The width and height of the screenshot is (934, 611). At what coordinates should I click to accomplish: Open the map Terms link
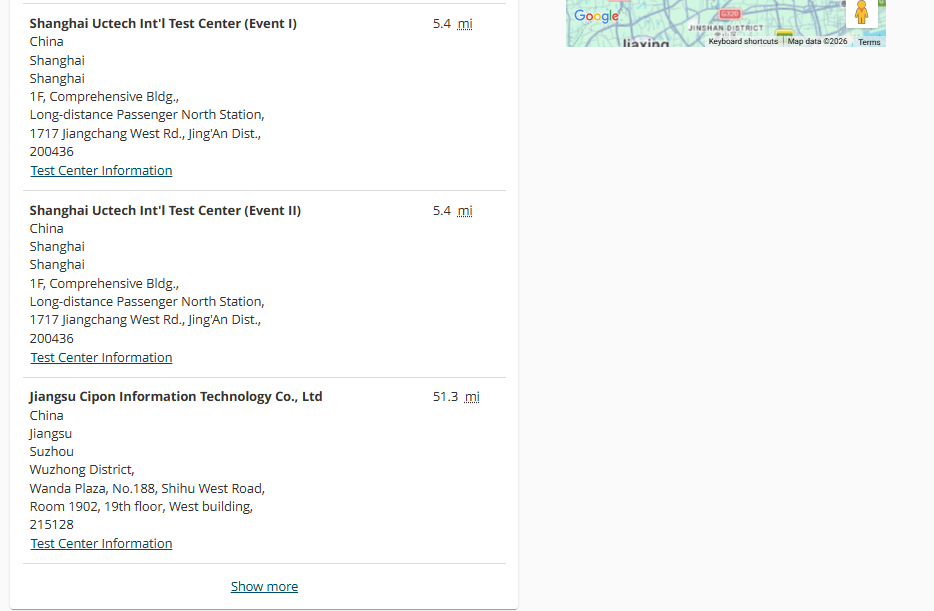tap(869, 42)
